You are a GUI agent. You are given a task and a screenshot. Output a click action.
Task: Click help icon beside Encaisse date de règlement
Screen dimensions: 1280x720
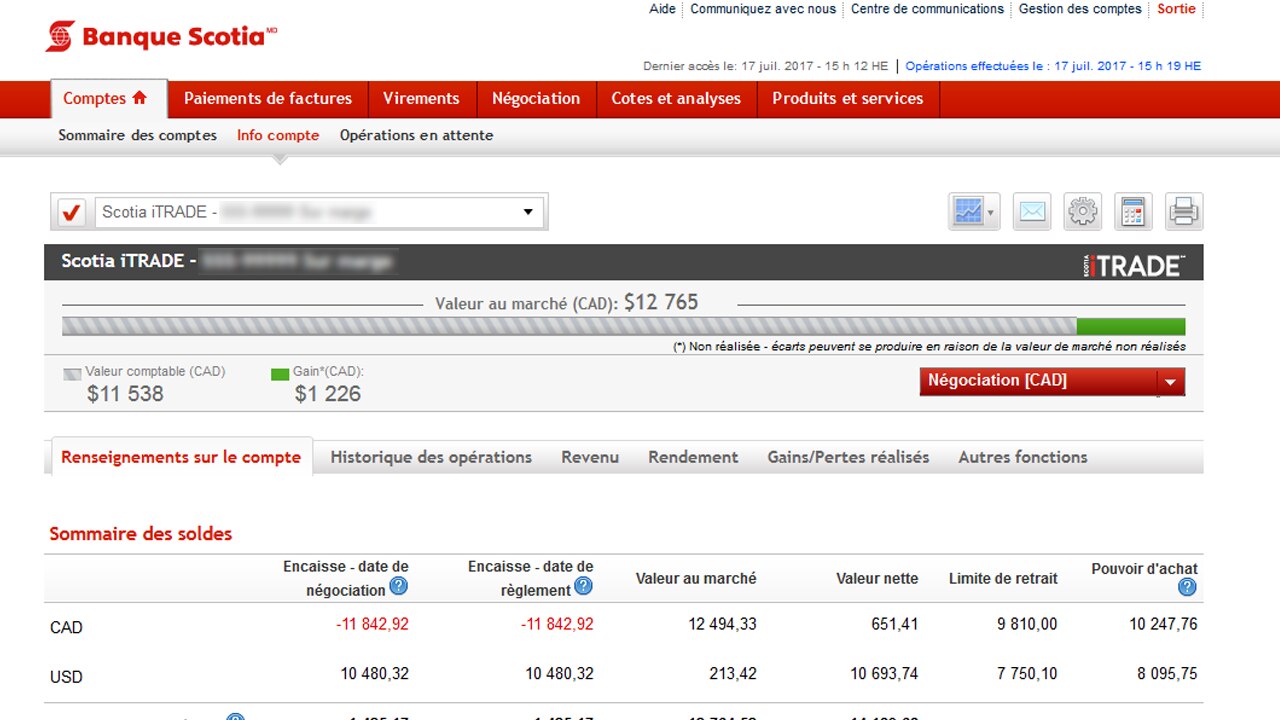pos(583,586)
